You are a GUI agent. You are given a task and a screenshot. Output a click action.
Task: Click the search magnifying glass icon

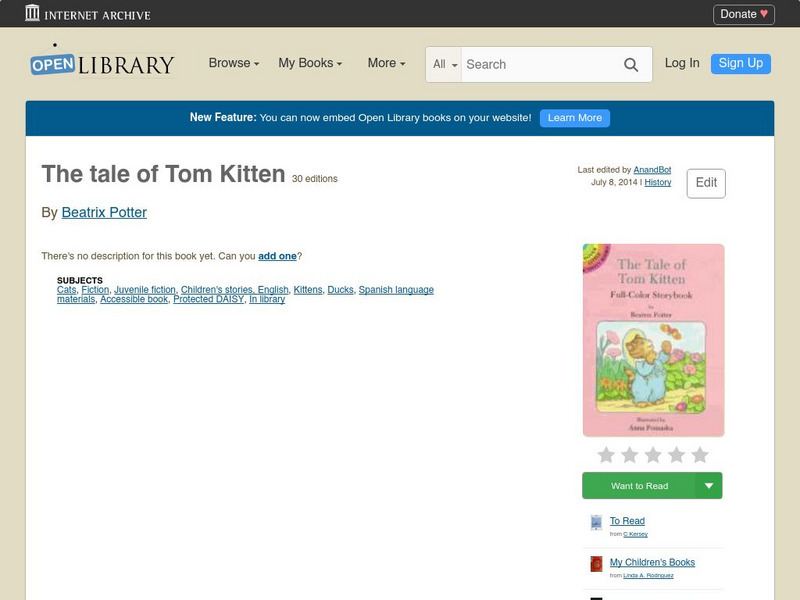tap(631, 64)
